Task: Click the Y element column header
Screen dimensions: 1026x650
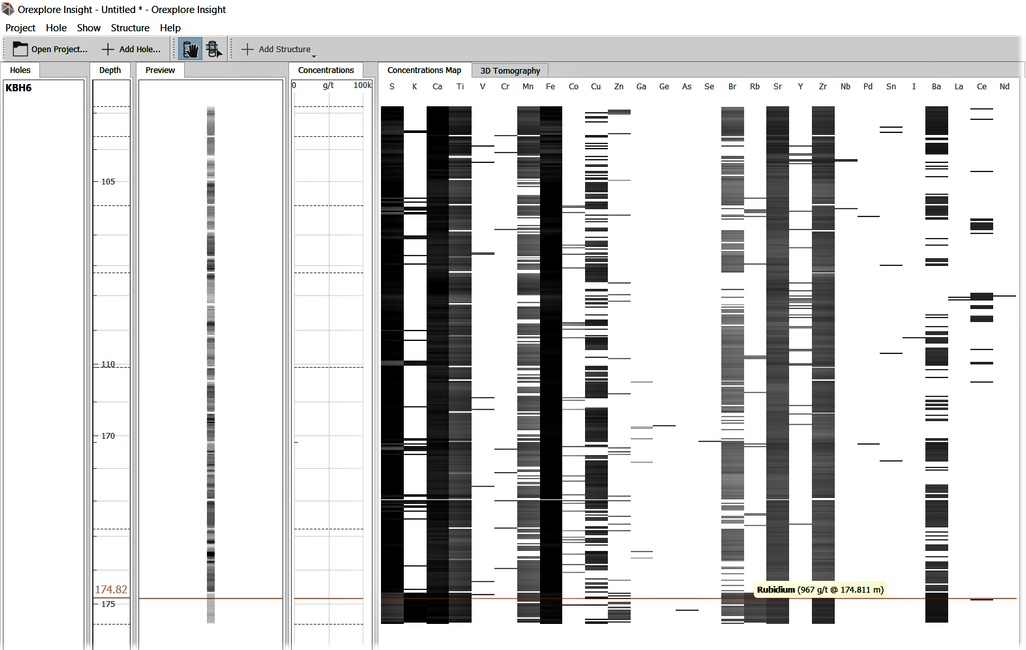Action: click(800, 86)
